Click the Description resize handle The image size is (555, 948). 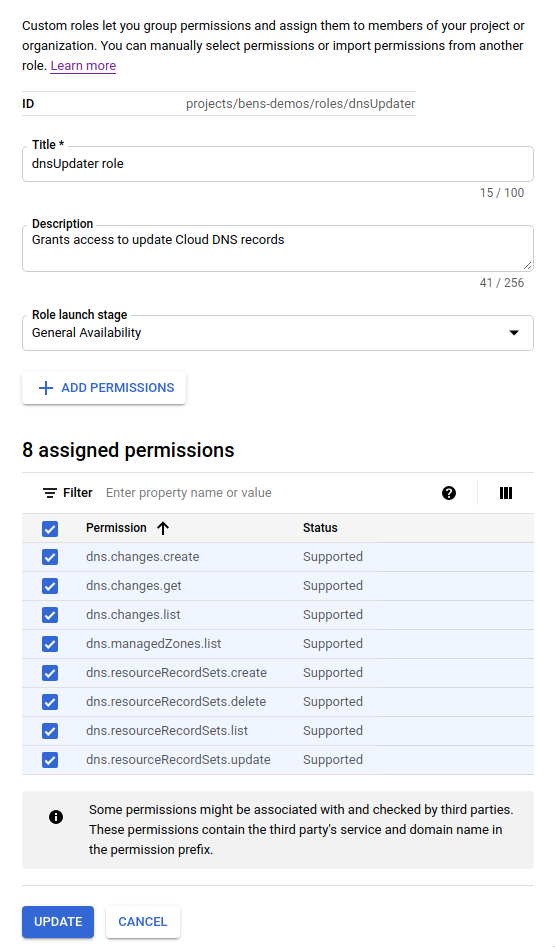527,265
